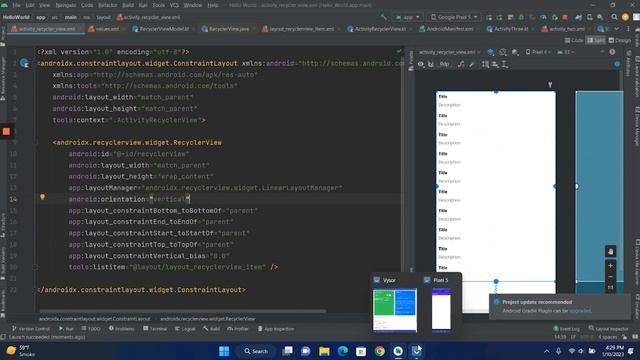Click the night mode preview icon
Viewport: 640px width, 360px height.
click(516, 52)
